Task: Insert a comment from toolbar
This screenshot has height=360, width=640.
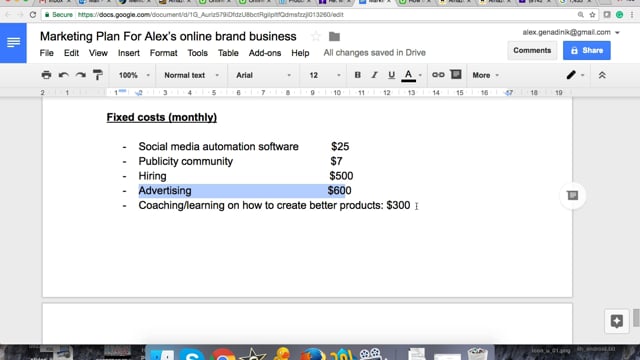Action: click(456, 75)
